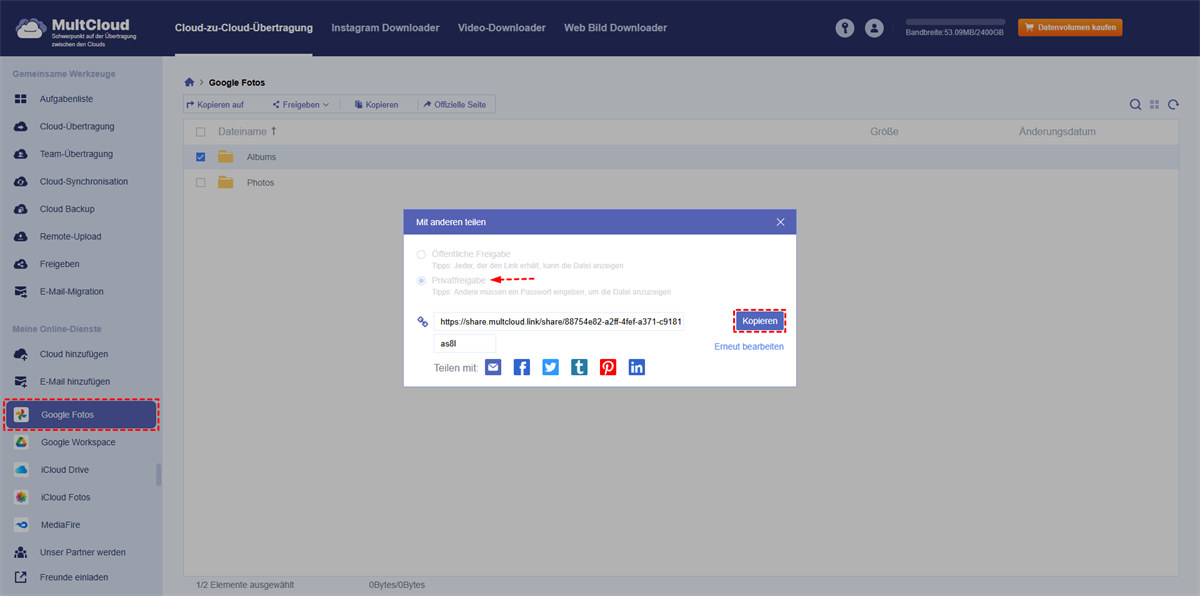The image size is (1200, 596).
Task: Open Cloud-zu-Cloud-Übertragung tab
Action: pyautogui.click(x=243, y=28)
